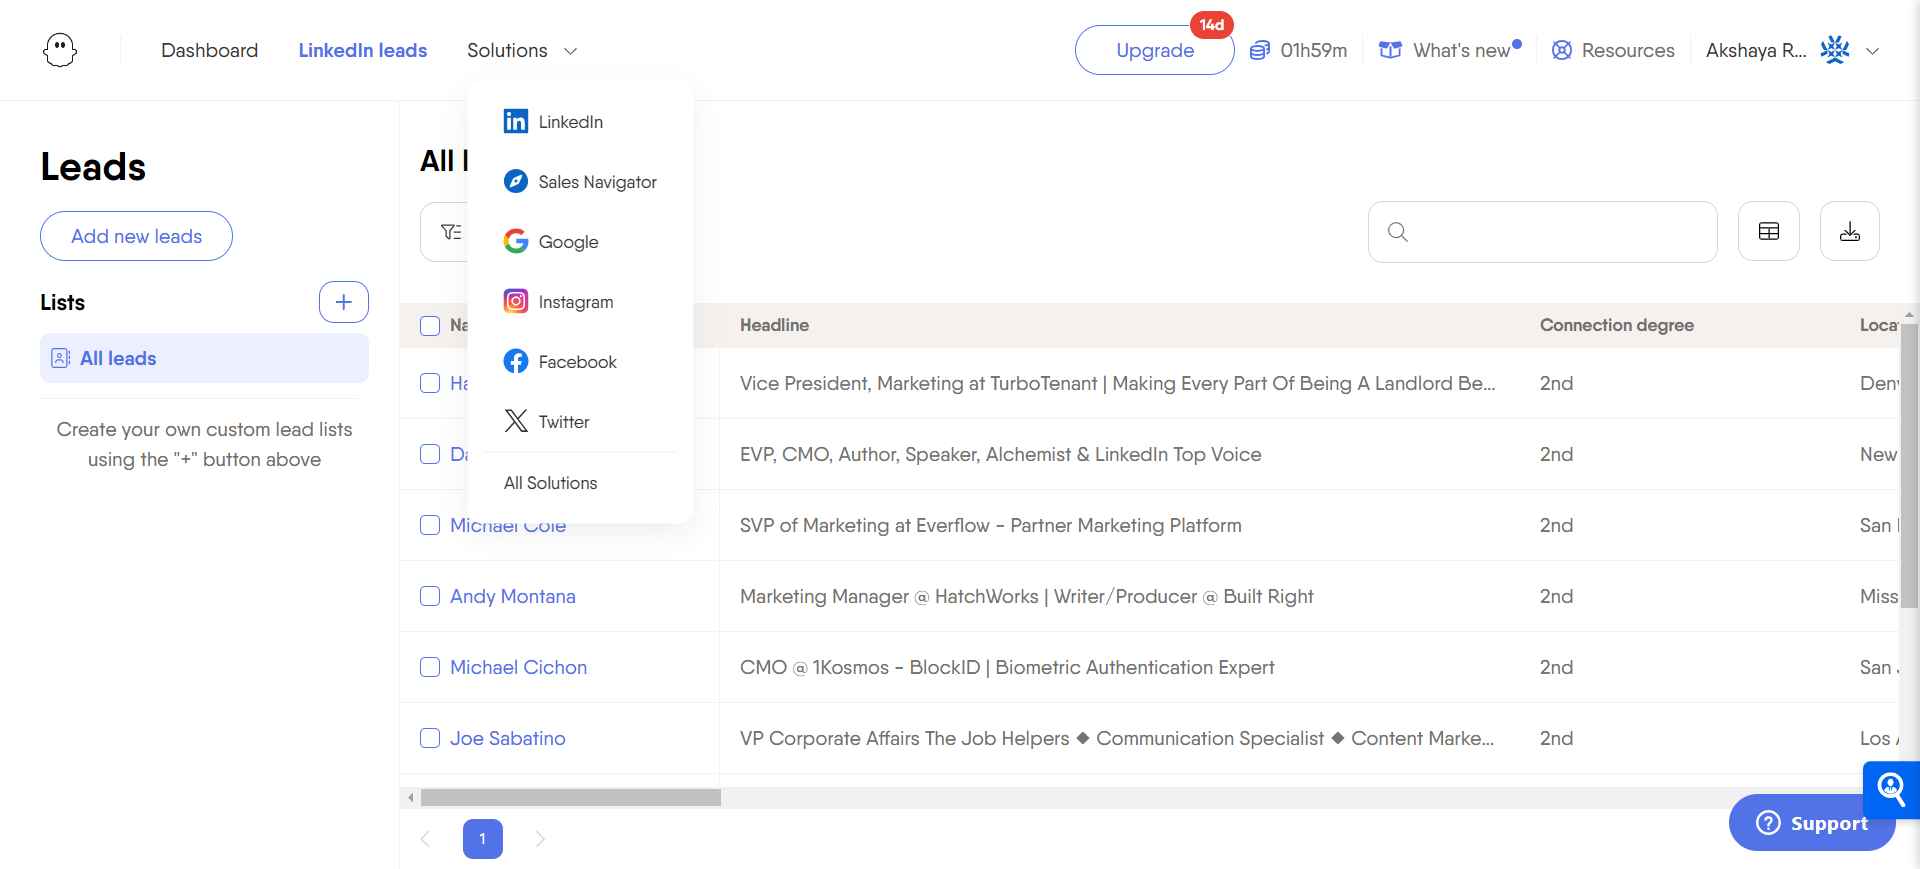Image resolution: width=1920 pixels, height=869 pixels.
Task: Select All leads list
Action: tap(204, 358)
